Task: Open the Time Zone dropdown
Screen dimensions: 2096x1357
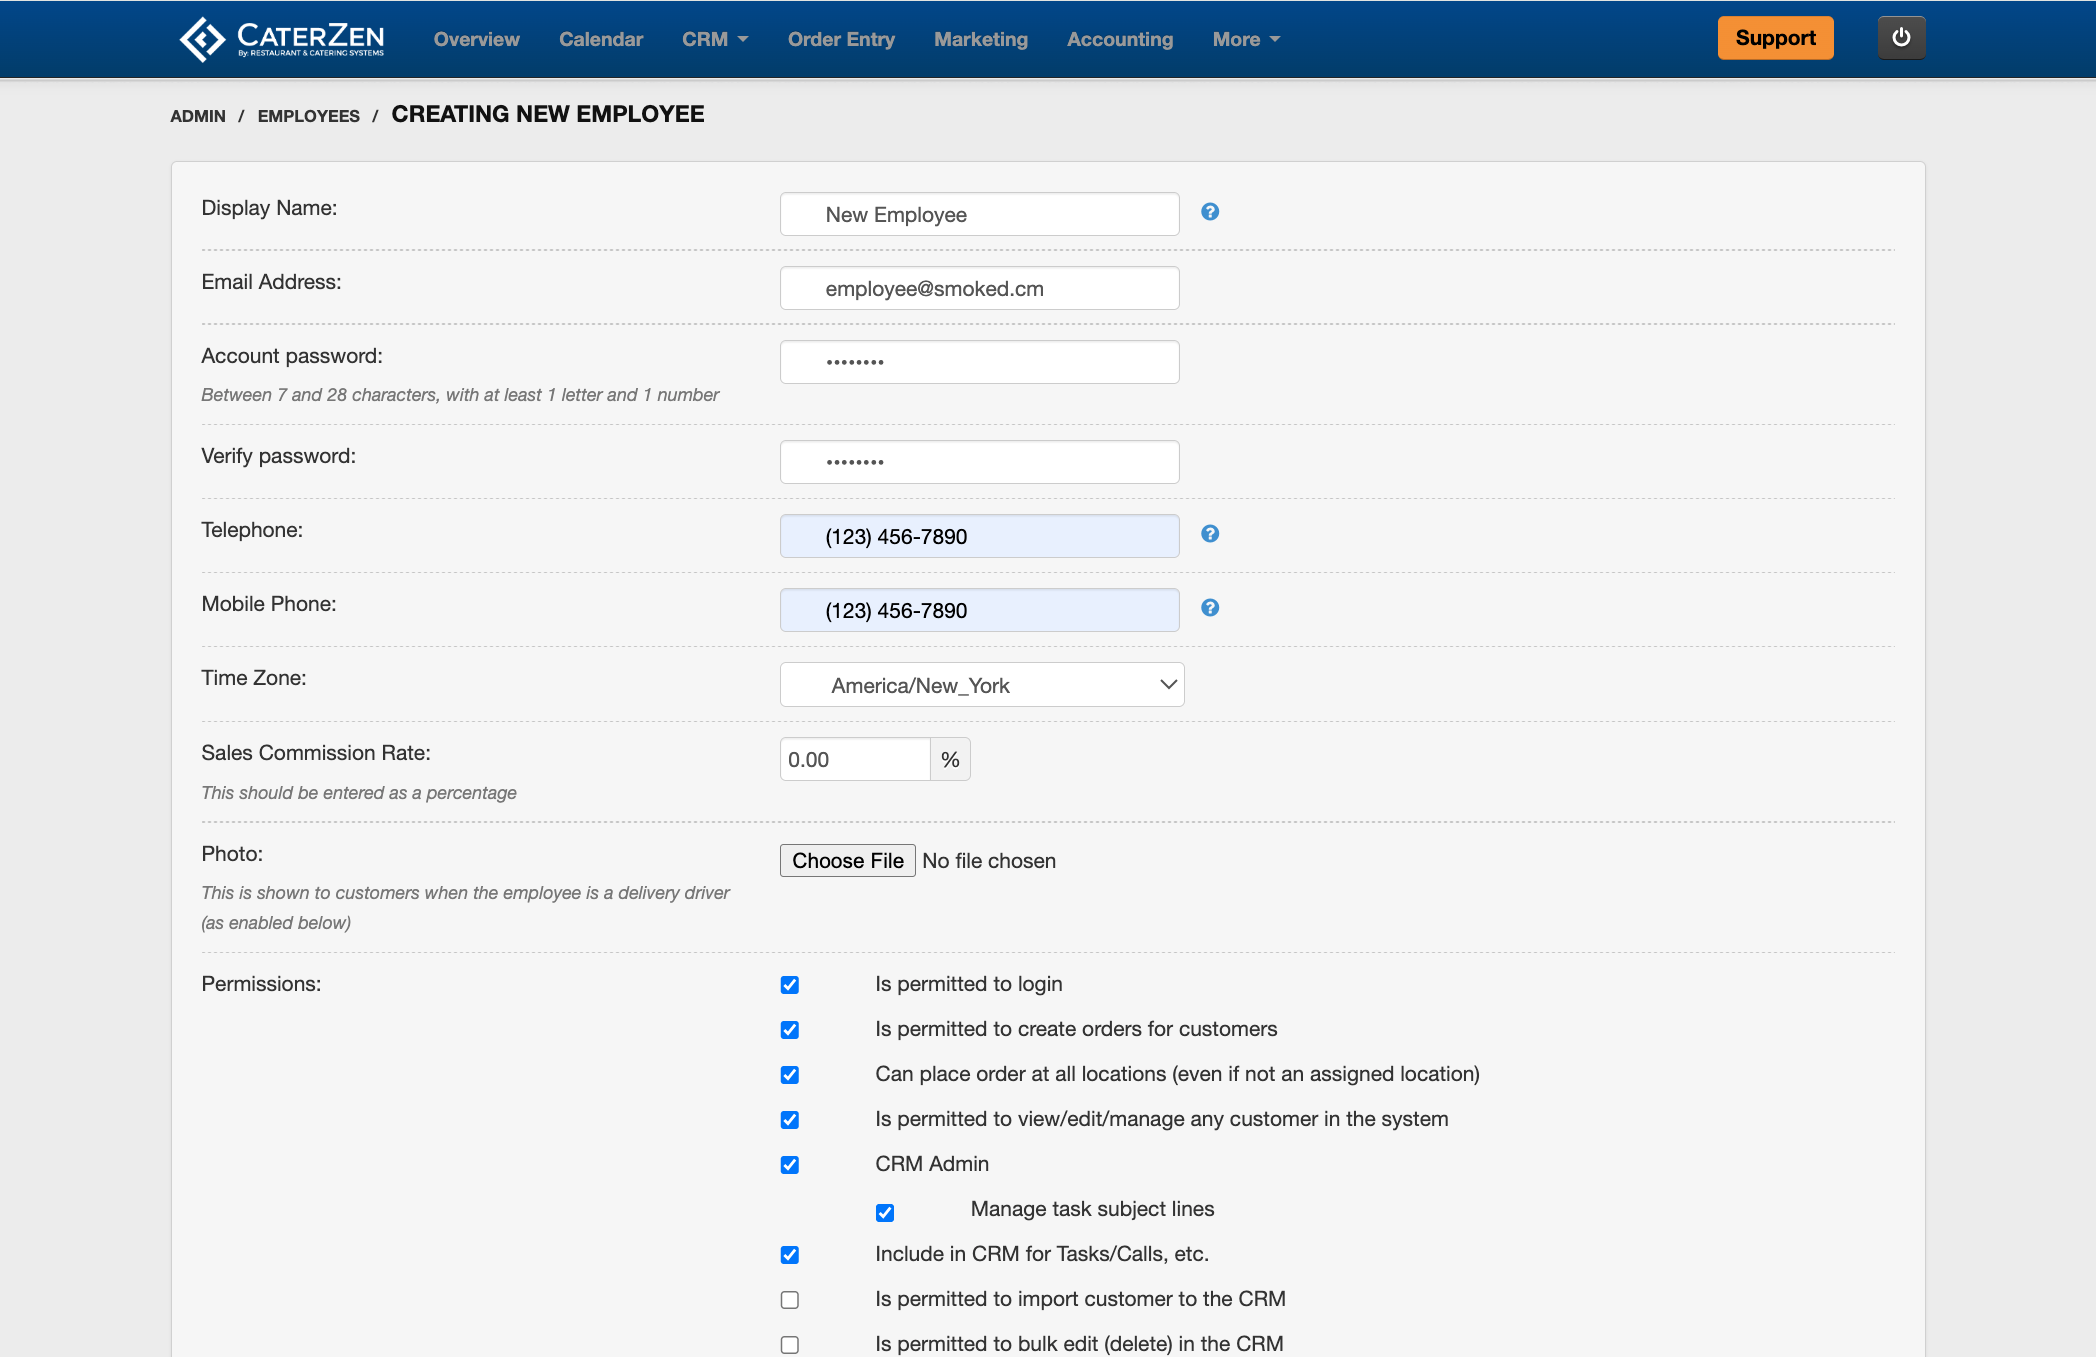Action: pyautogui.click(x=982, y=685)
